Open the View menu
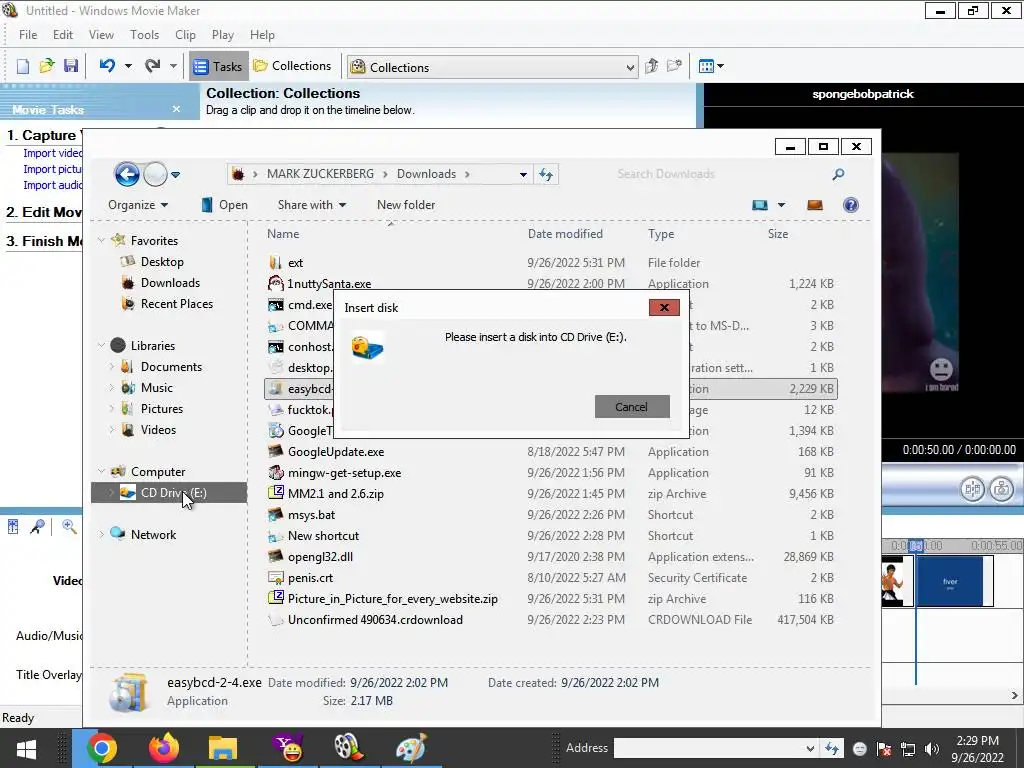1024x768 pixels. (101, 35)
